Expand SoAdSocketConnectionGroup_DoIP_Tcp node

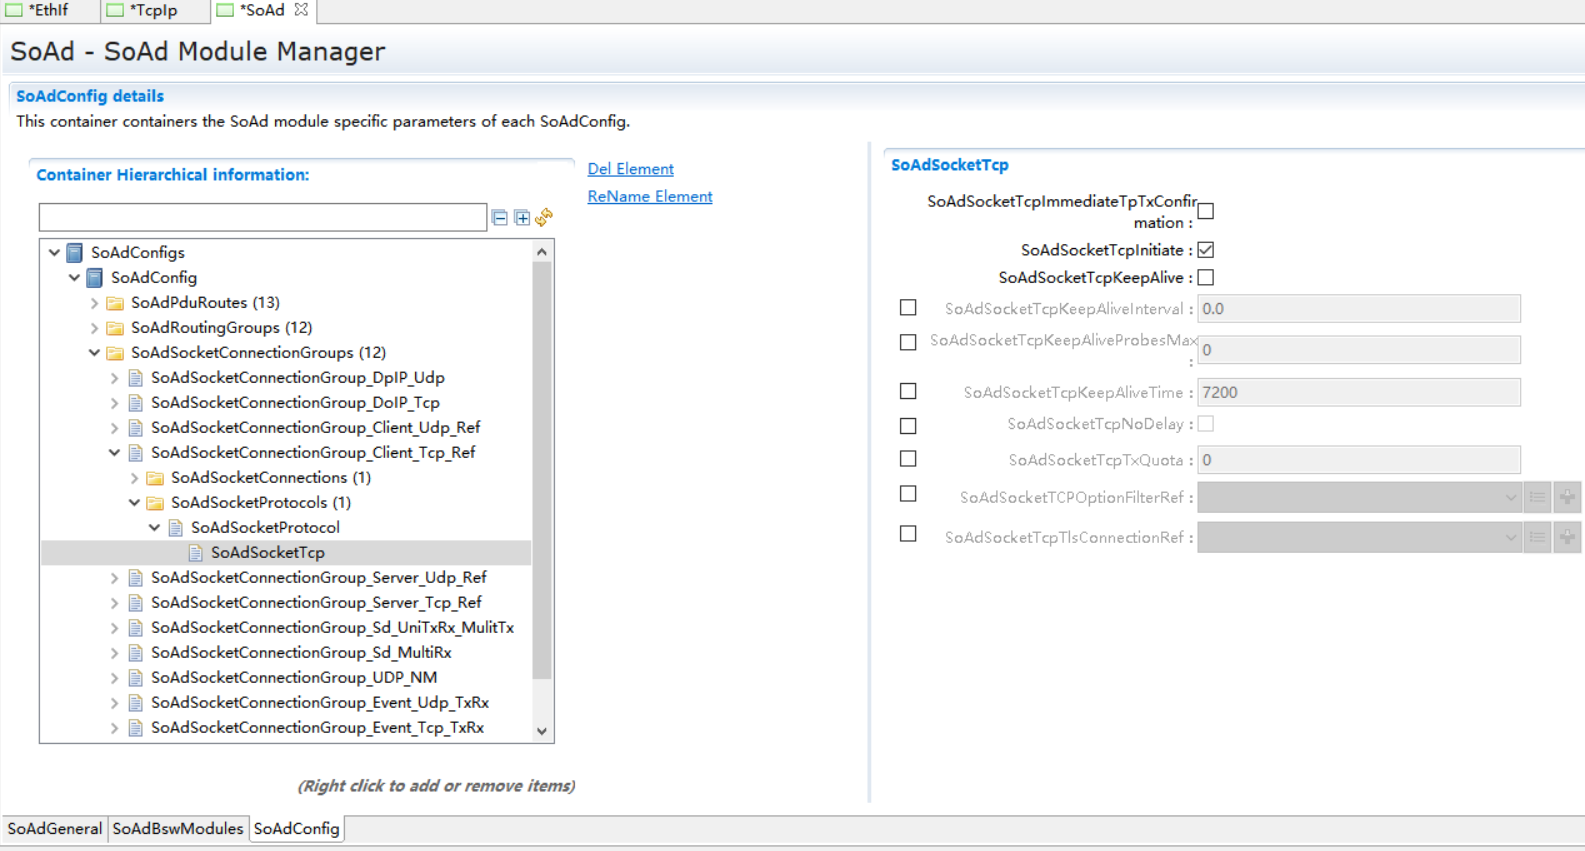click(115, 403)
